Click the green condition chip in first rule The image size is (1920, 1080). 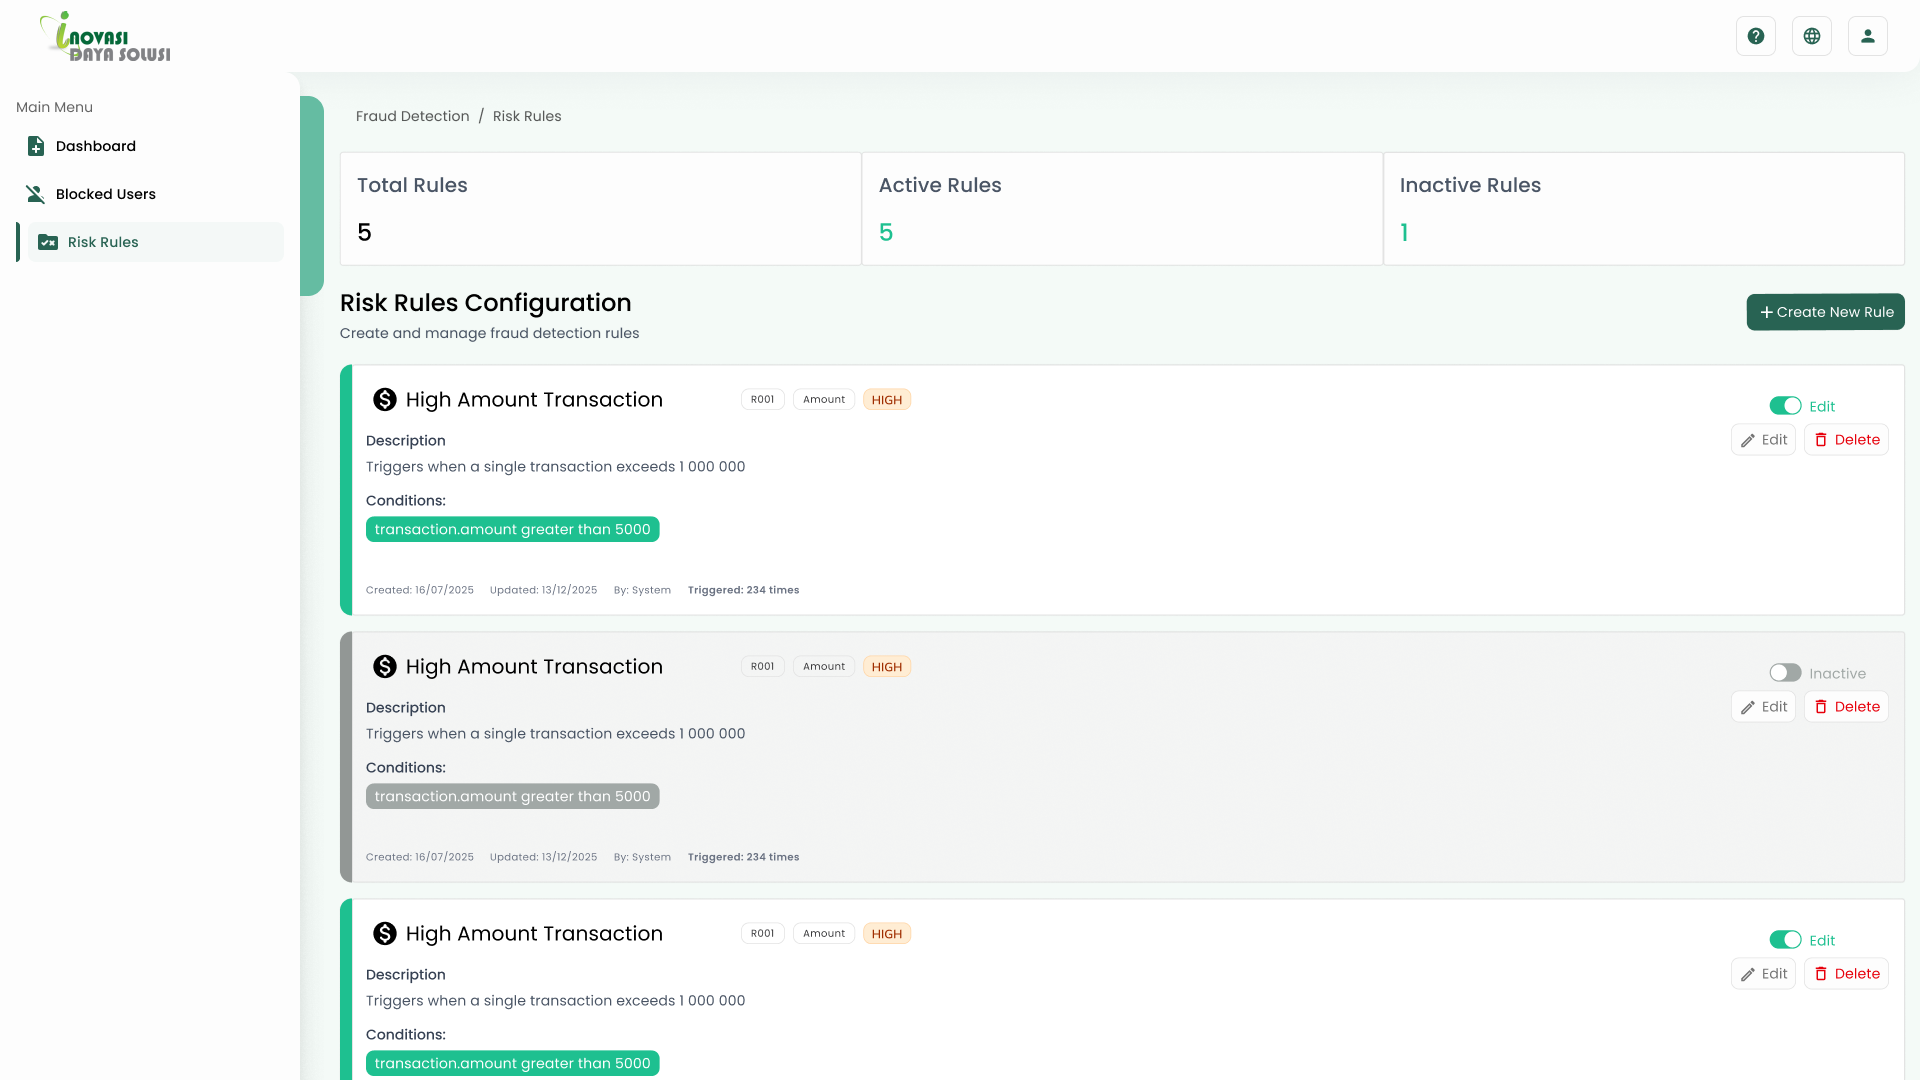coord(512,530)
